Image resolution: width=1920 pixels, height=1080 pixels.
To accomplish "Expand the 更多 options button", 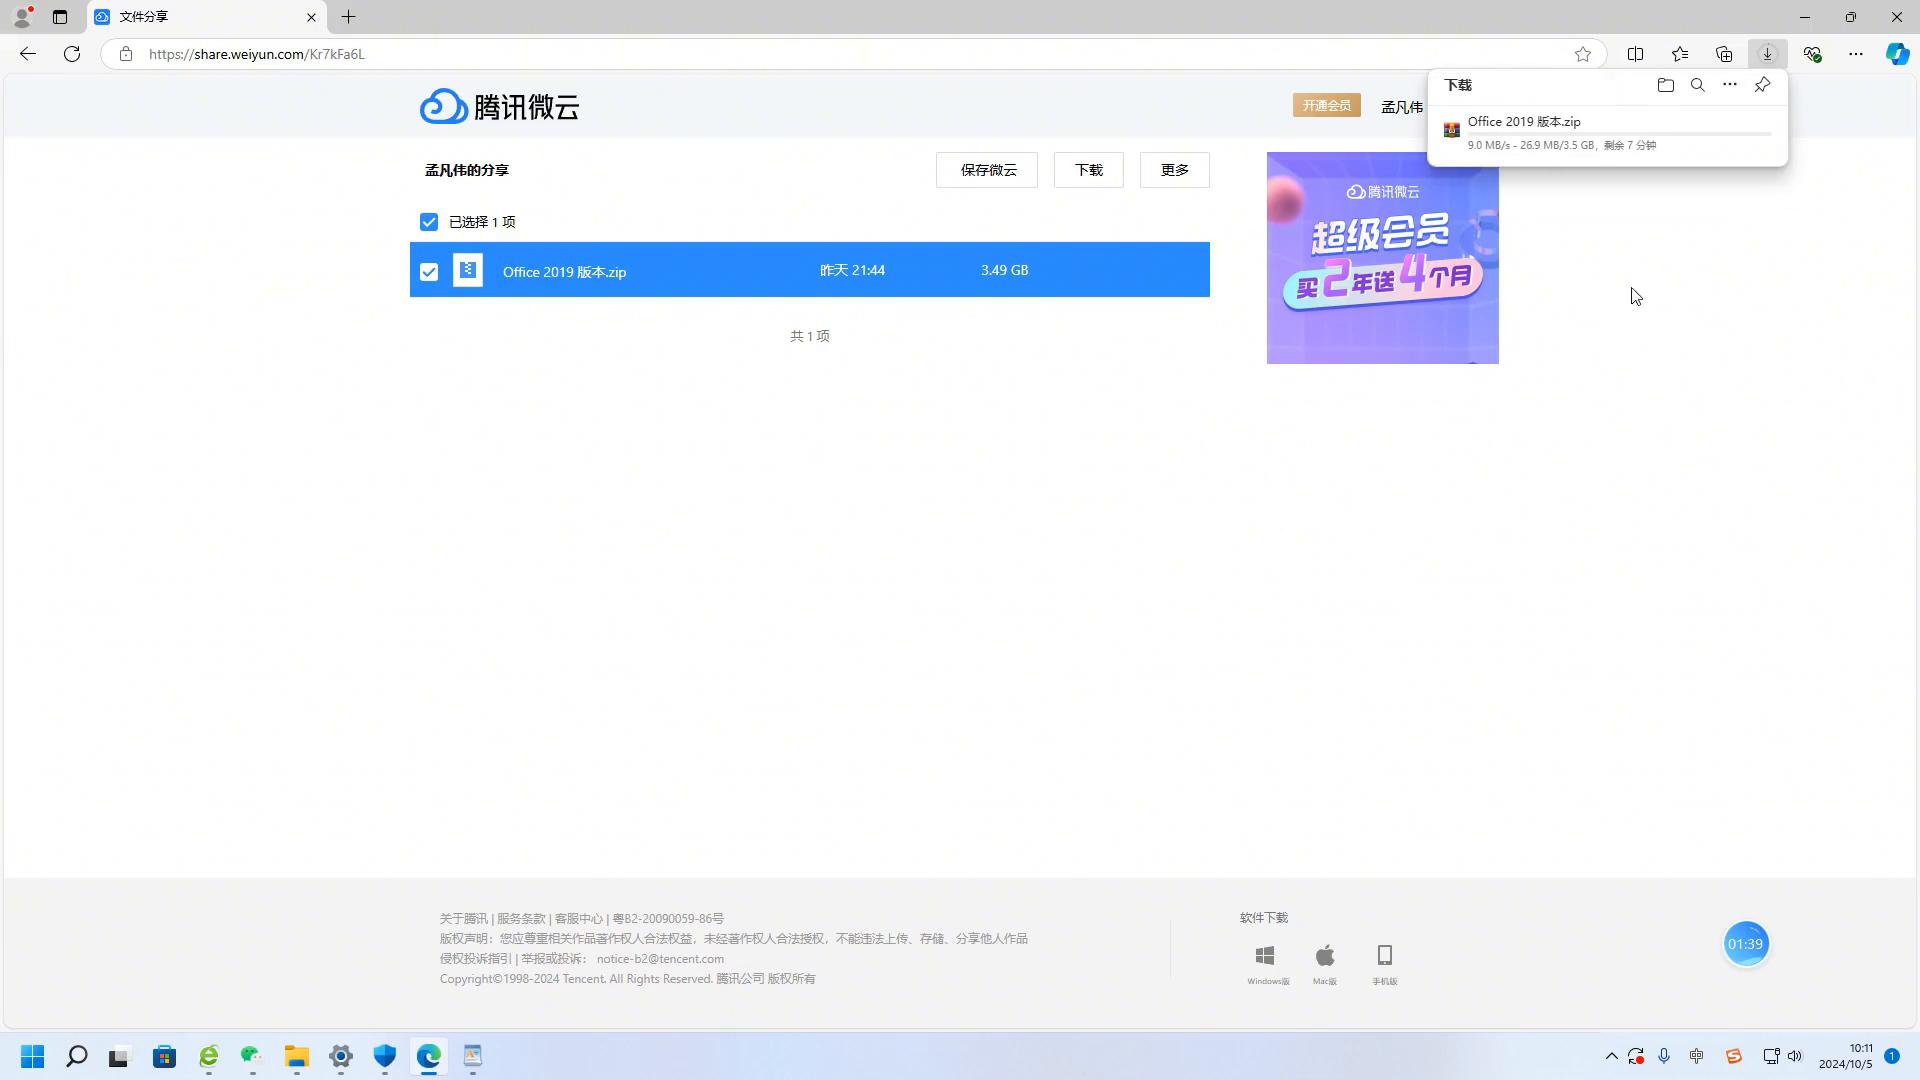I will (x=1175, y=170).
